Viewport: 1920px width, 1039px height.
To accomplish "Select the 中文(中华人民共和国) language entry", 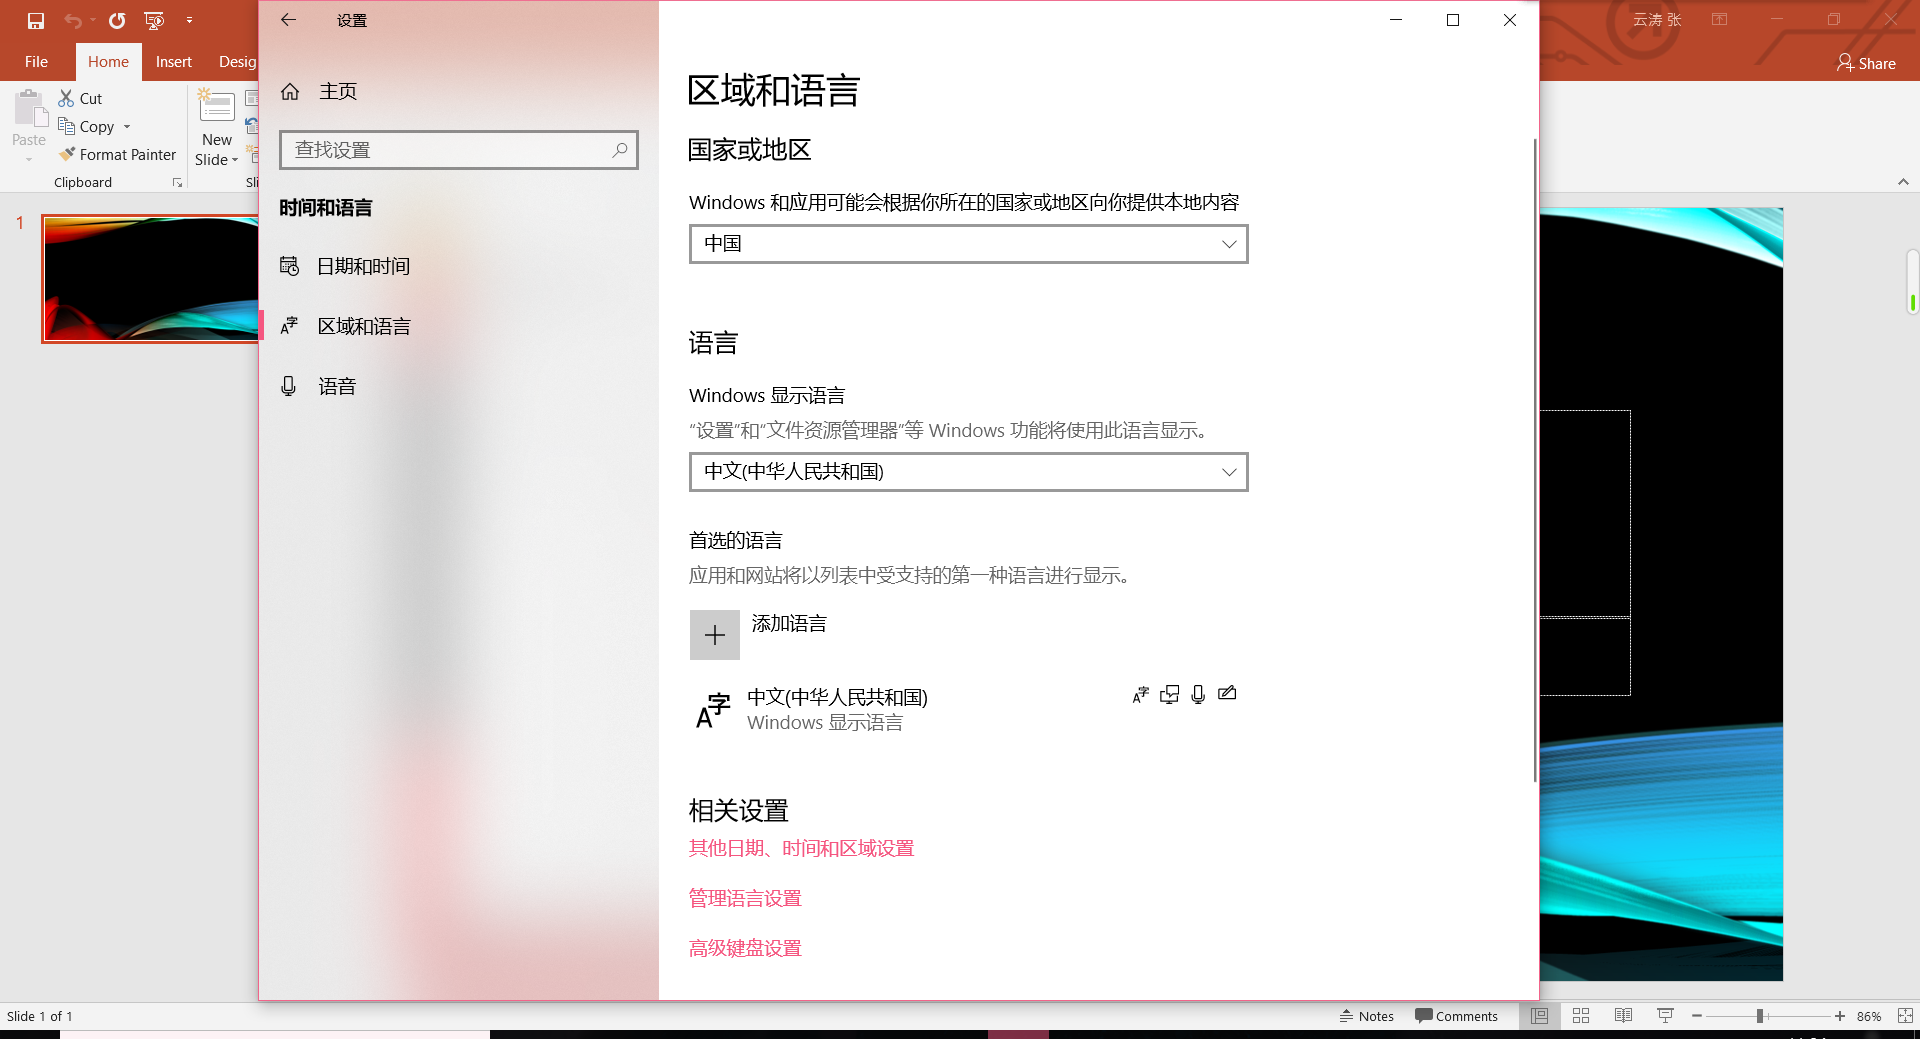I will 968,709.
